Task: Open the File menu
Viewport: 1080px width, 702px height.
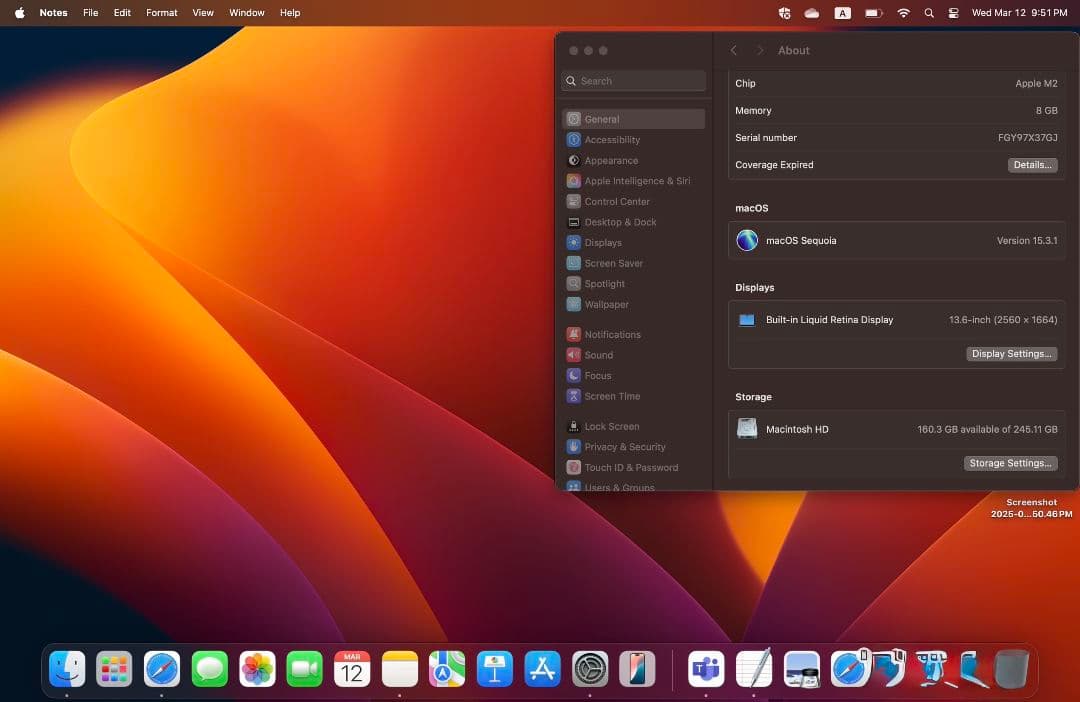Action: pyautogui.click(x=90, y=12)
